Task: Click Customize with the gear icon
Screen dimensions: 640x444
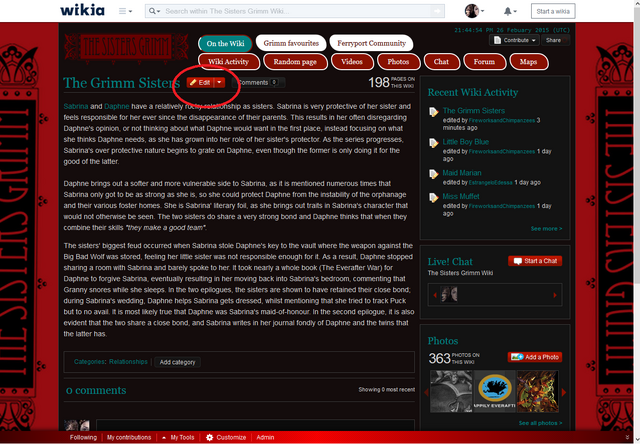Action: (x=226, y=437)
